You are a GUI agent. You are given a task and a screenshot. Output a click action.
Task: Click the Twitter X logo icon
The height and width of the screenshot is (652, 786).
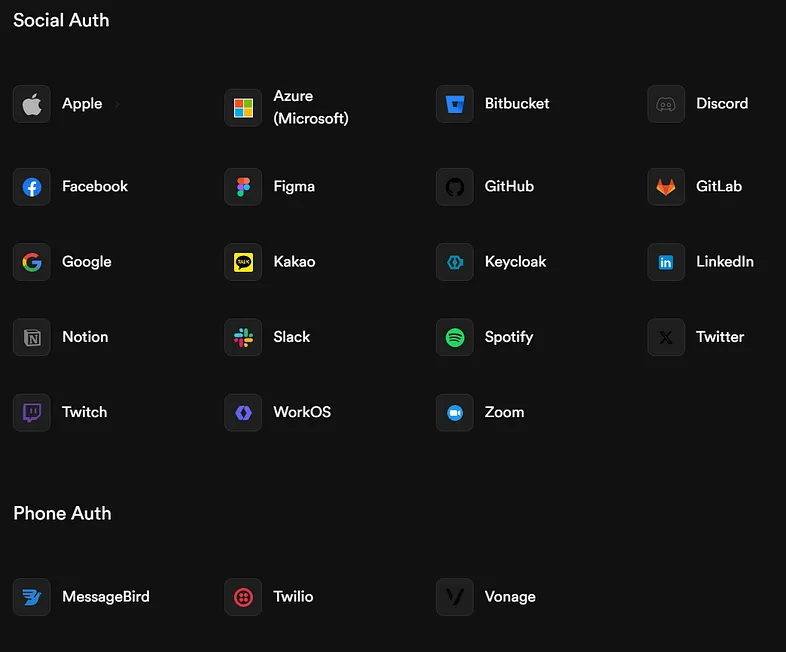coord(666,337)
